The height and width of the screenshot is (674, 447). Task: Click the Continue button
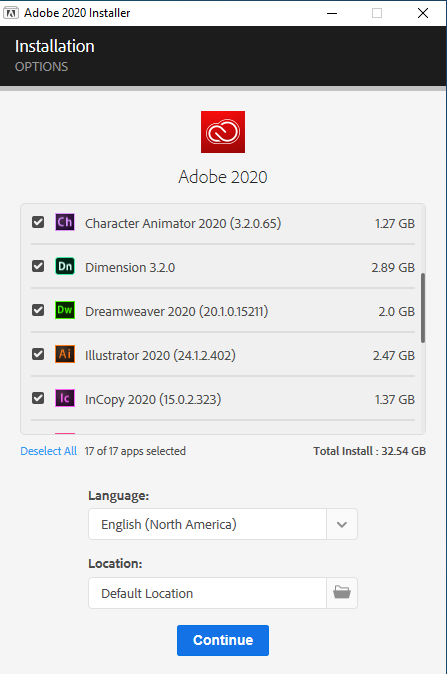tap(223, 640)
